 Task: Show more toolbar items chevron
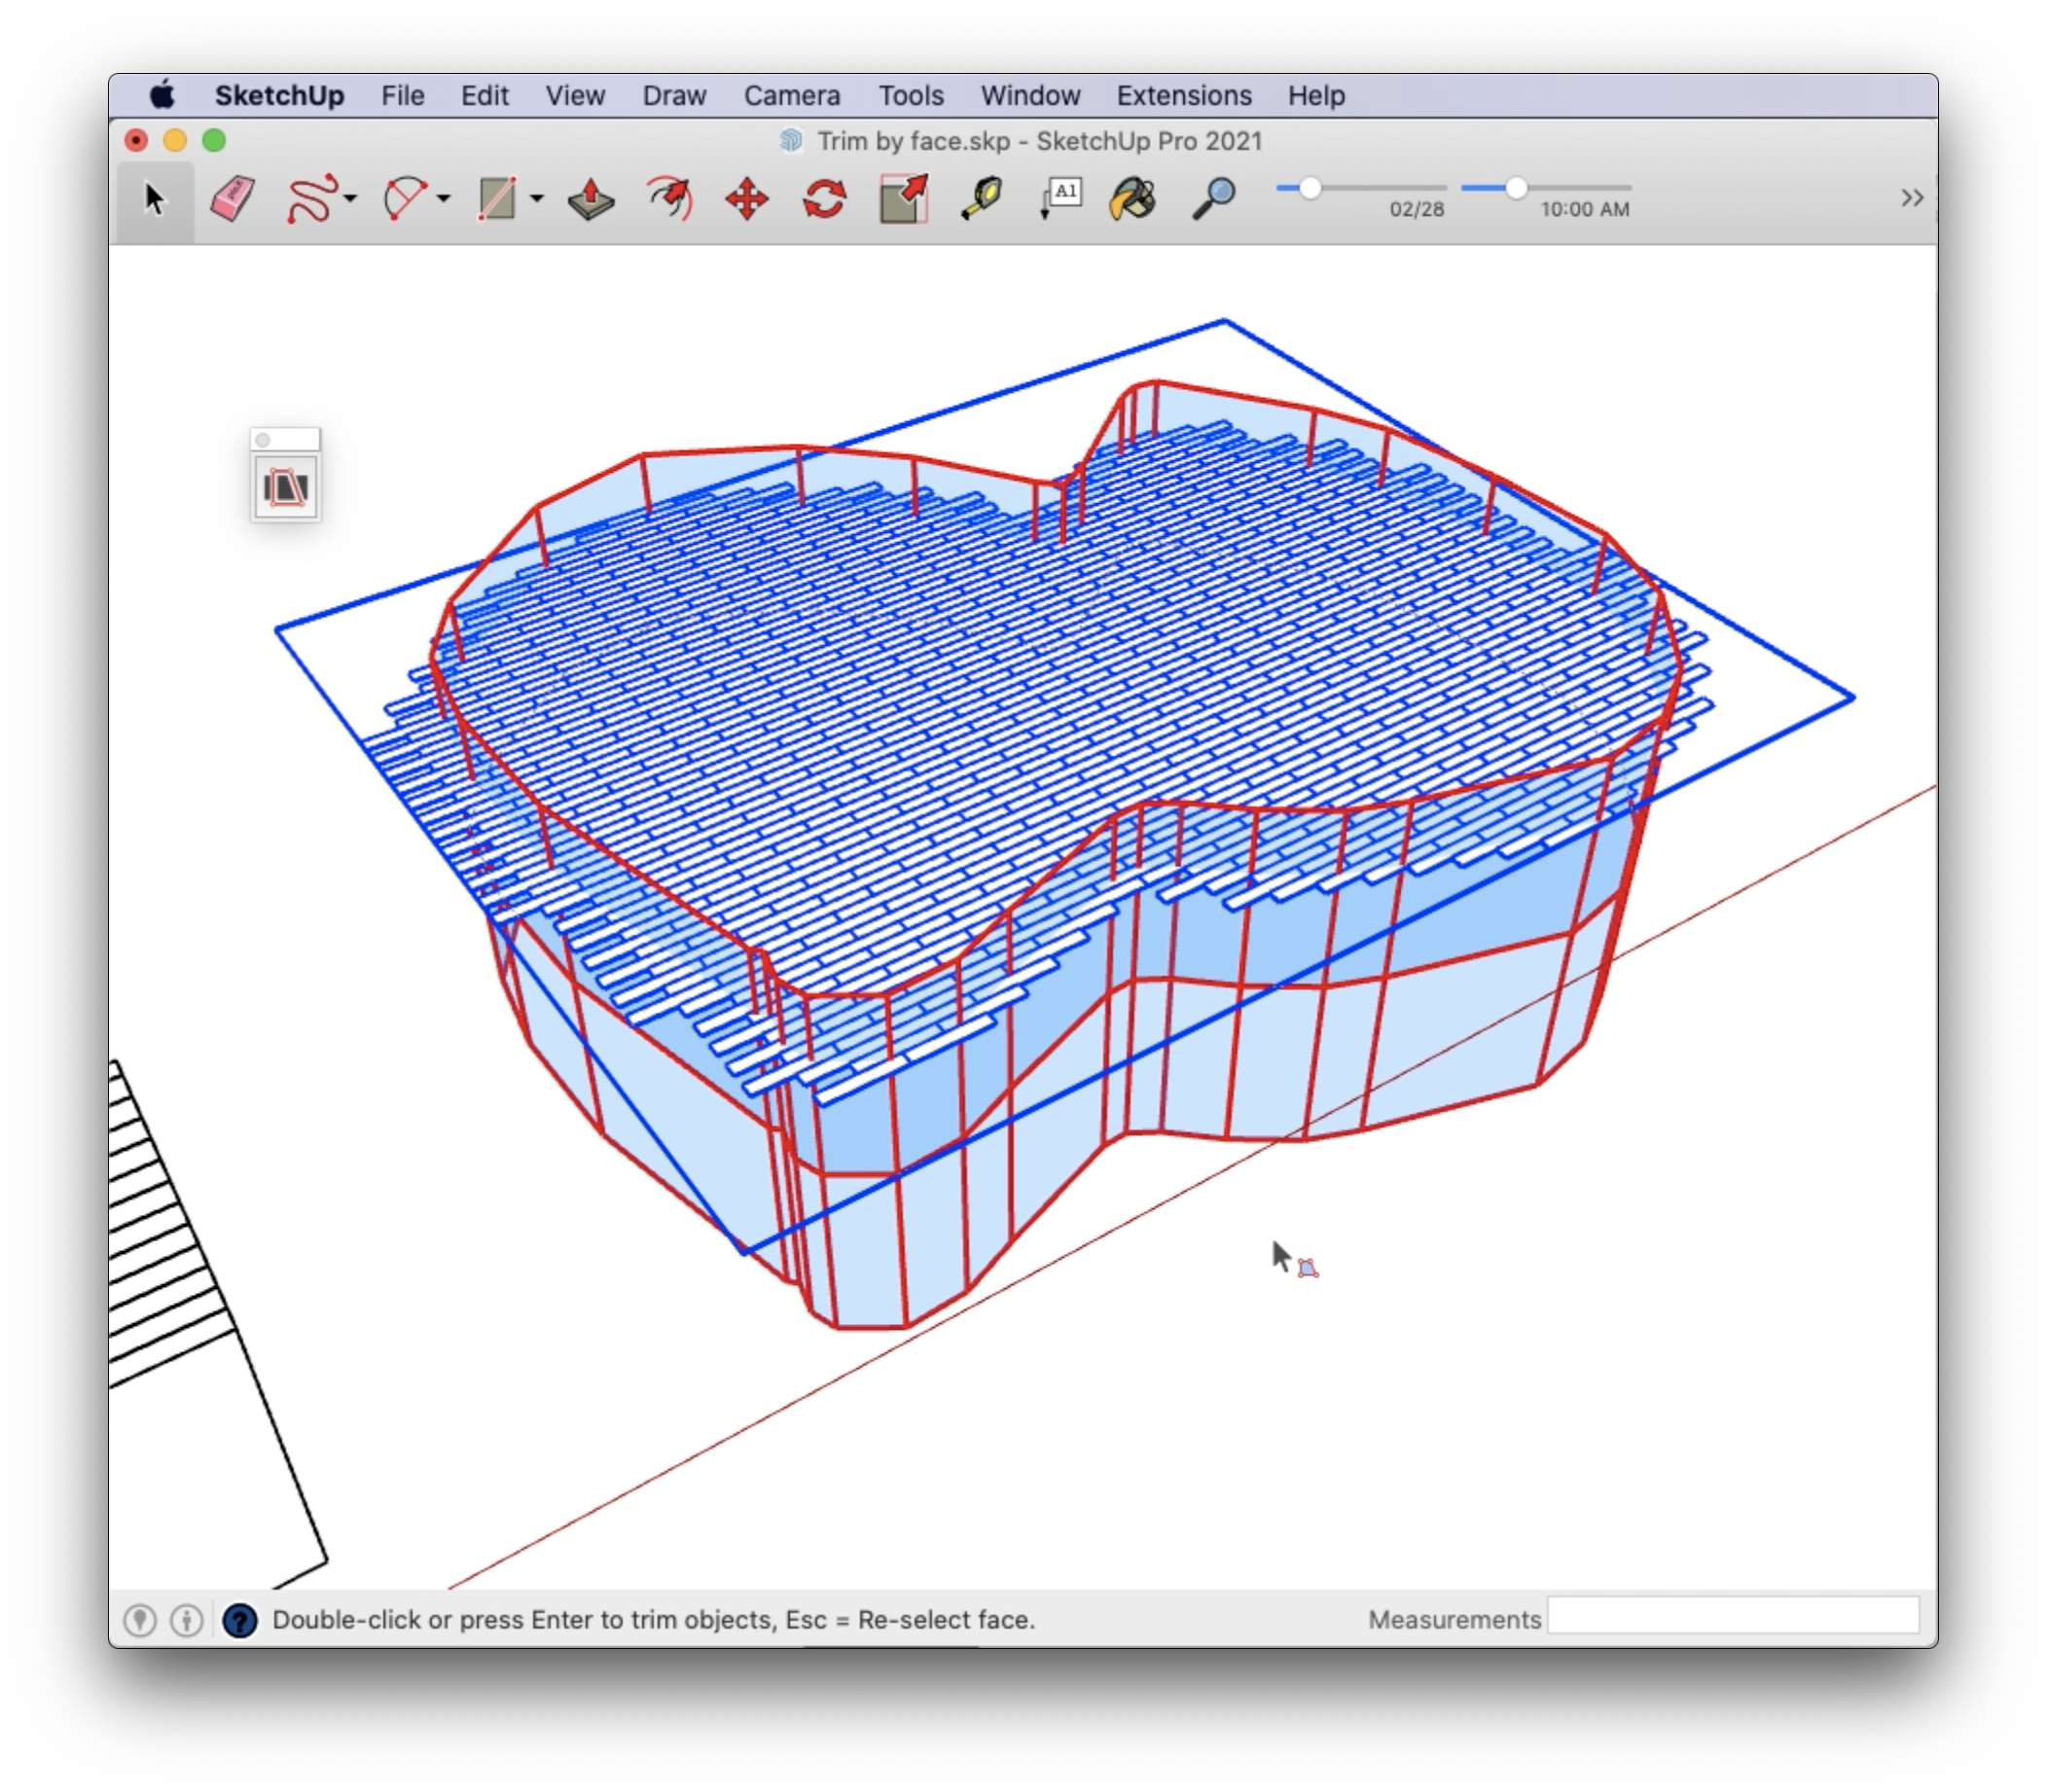(x=1911, y=198)
